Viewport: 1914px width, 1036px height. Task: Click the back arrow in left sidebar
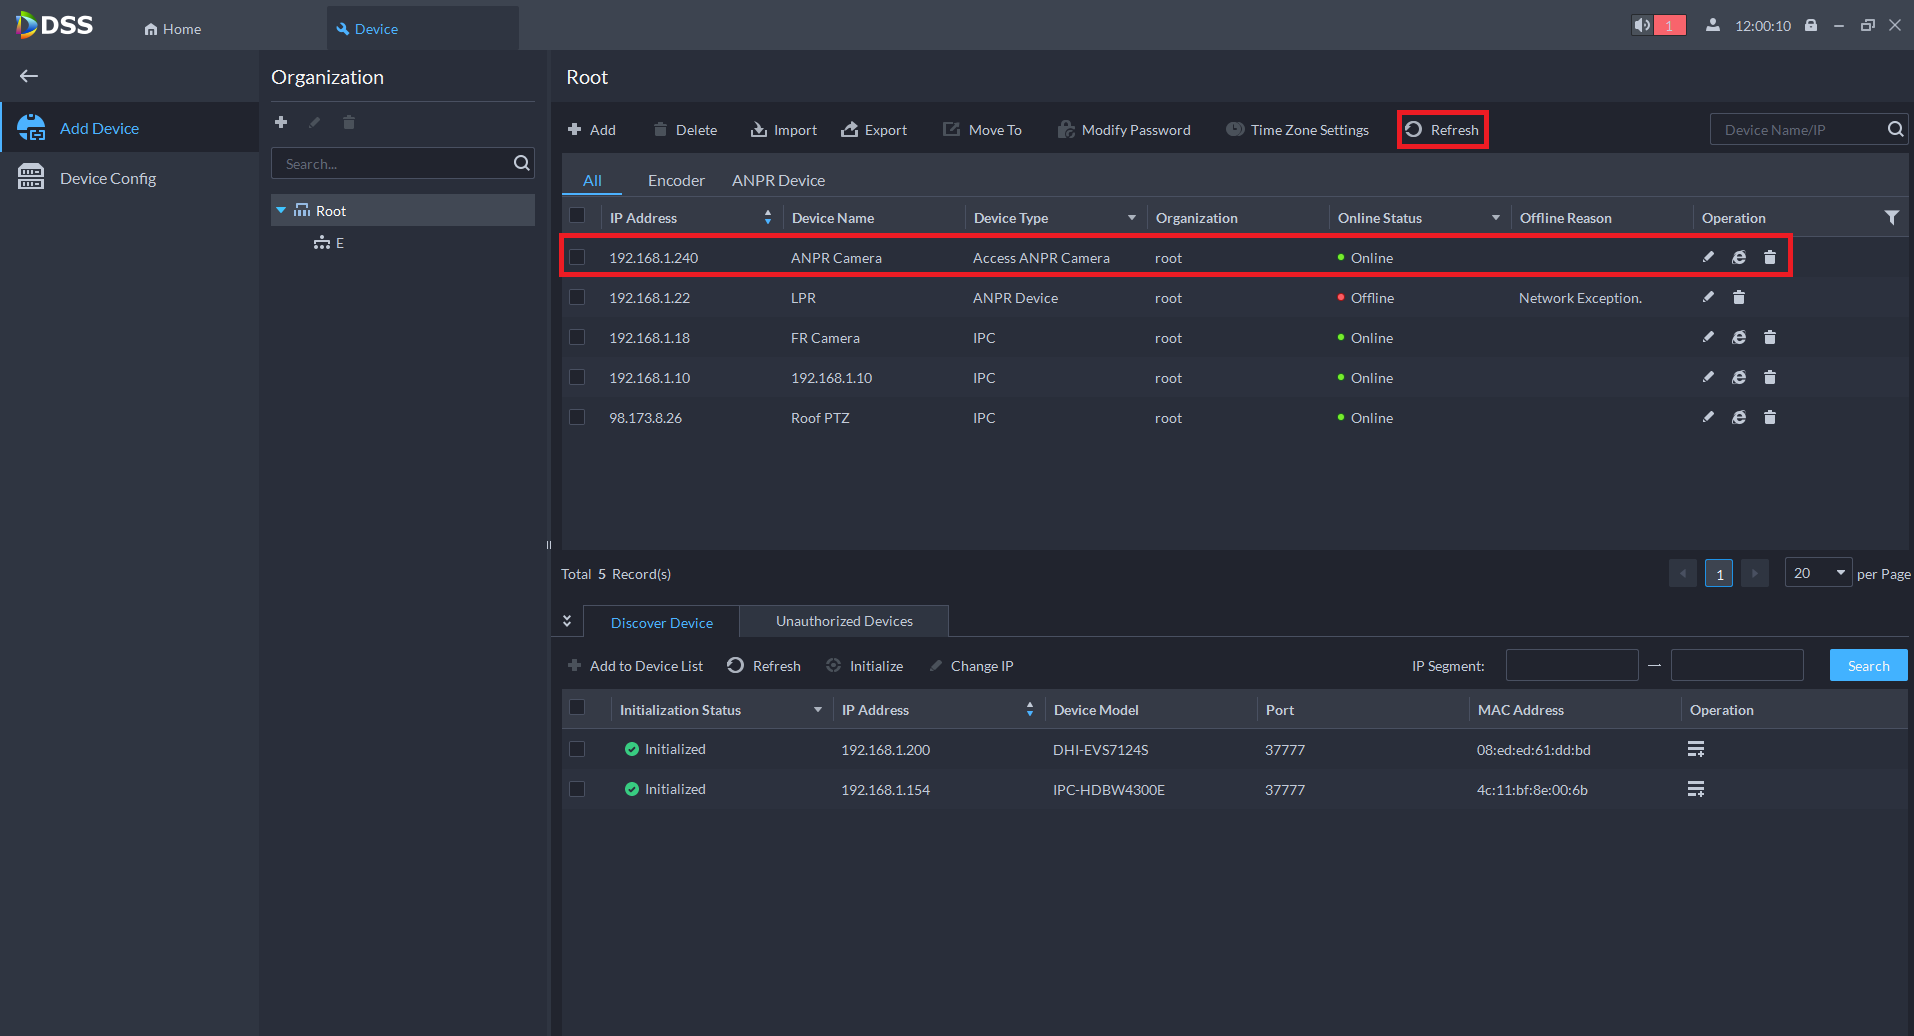point(29,76)
